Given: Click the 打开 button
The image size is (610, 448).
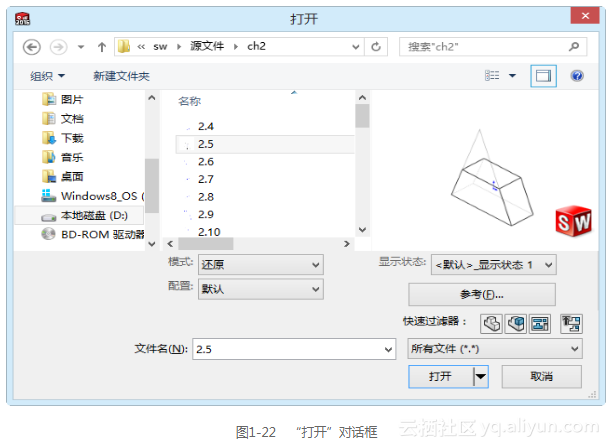Looking at the screenshot, I should pyautogui.click(x=441, y=376).
